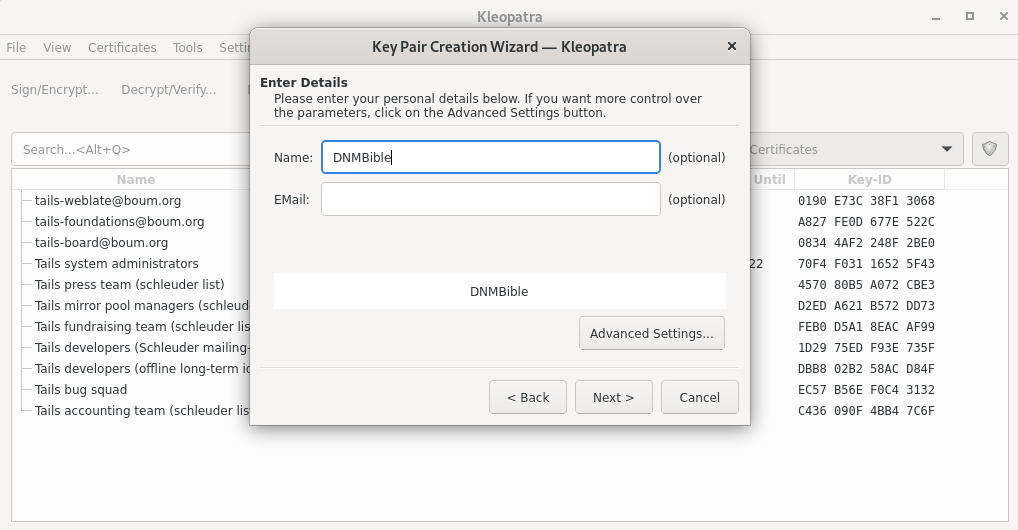This screenshot has height=530, width=1018.
Task: Click into the EMail input field
Action: pyautogui.click(x=490, y=199)
